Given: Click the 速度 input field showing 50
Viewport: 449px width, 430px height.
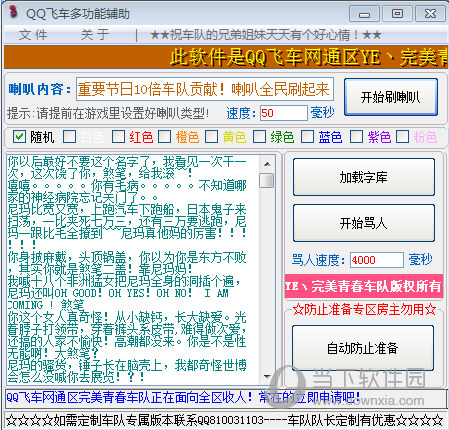Looking at the screenshot, I should 283,113.
